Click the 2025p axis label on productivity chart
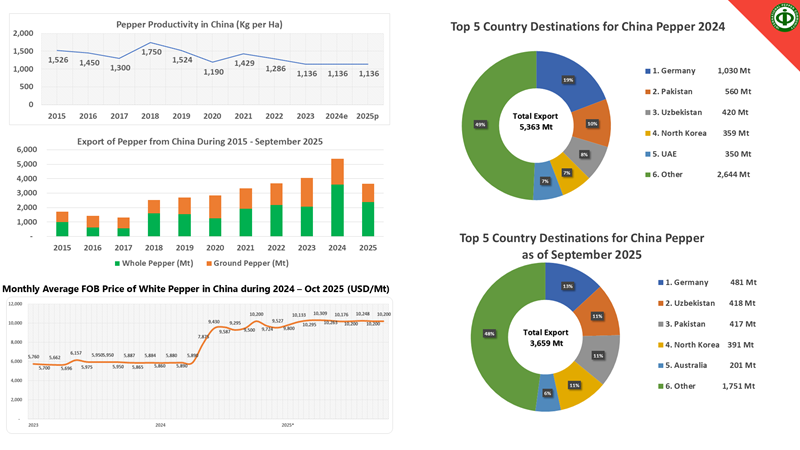 pyautogui.click(x=369, y=116)
